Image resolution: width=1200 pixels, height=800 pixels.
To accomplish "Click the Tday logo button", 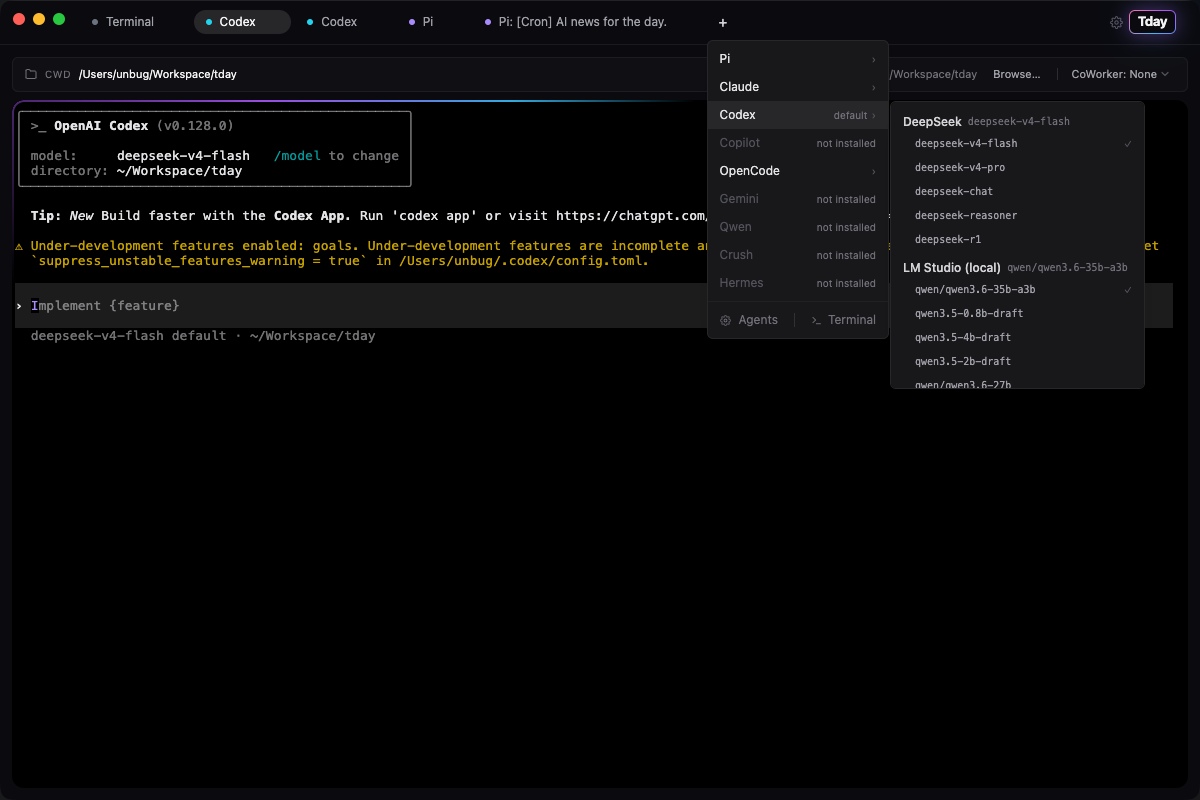I will pos(1152,22).
